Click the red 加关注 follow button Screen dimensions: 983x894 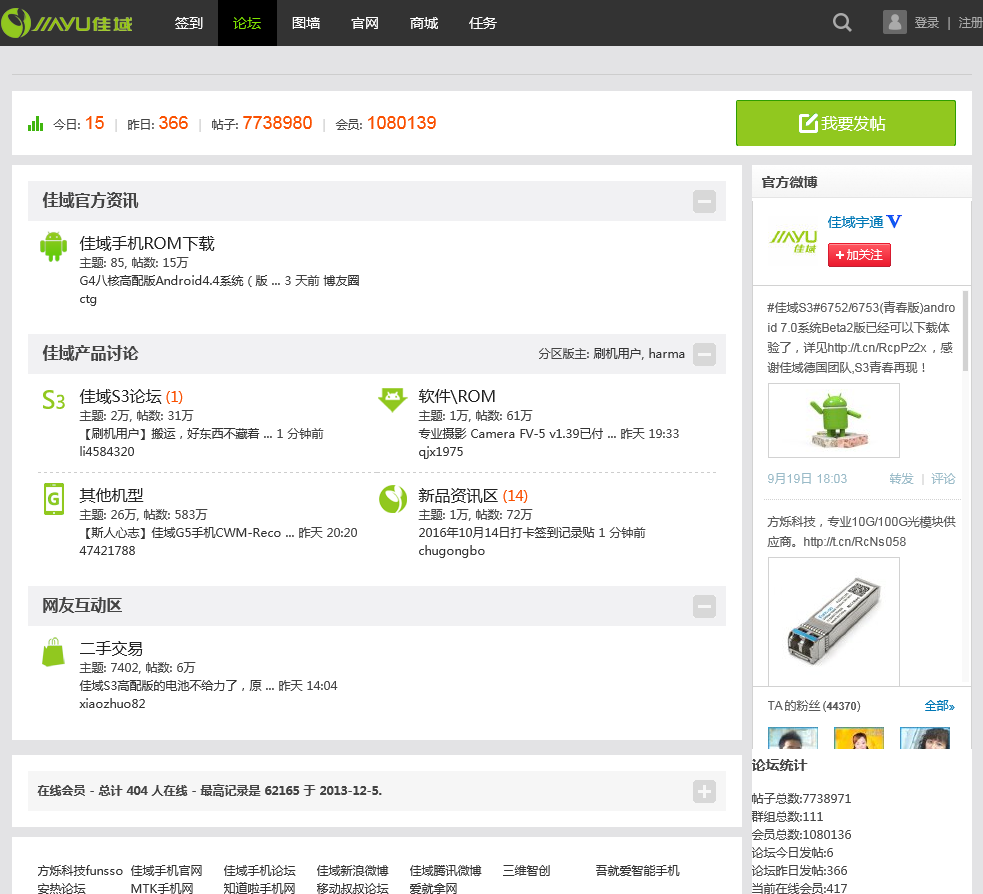(x=859, y=255)
